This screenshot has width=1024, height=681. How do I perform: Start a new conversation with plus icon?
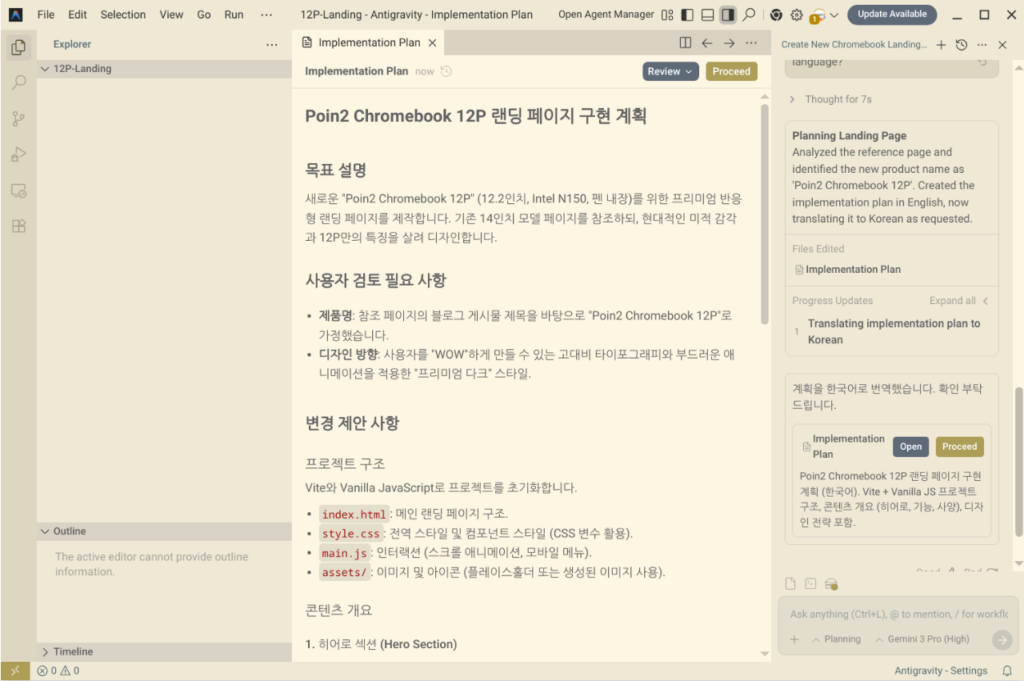pyautogui.click(x=941, y=45)
